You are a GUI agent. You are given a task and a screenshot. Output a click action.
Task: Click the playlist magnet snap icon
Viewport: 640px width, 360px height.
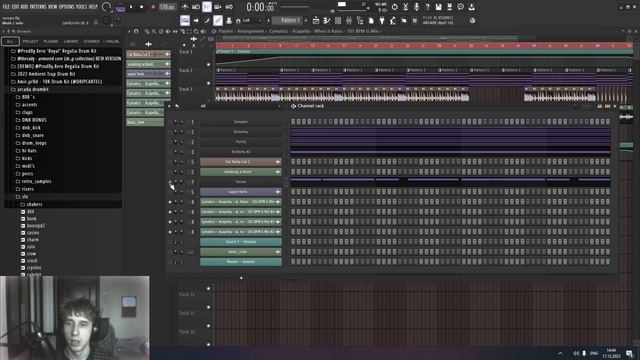(x=136, y=31)
